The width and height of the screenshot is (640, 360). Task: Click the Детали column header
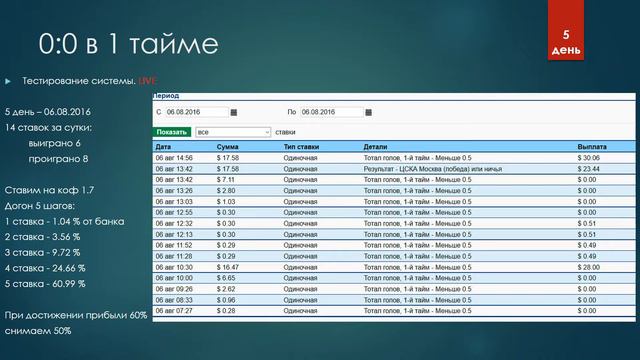tap(375, 147)
